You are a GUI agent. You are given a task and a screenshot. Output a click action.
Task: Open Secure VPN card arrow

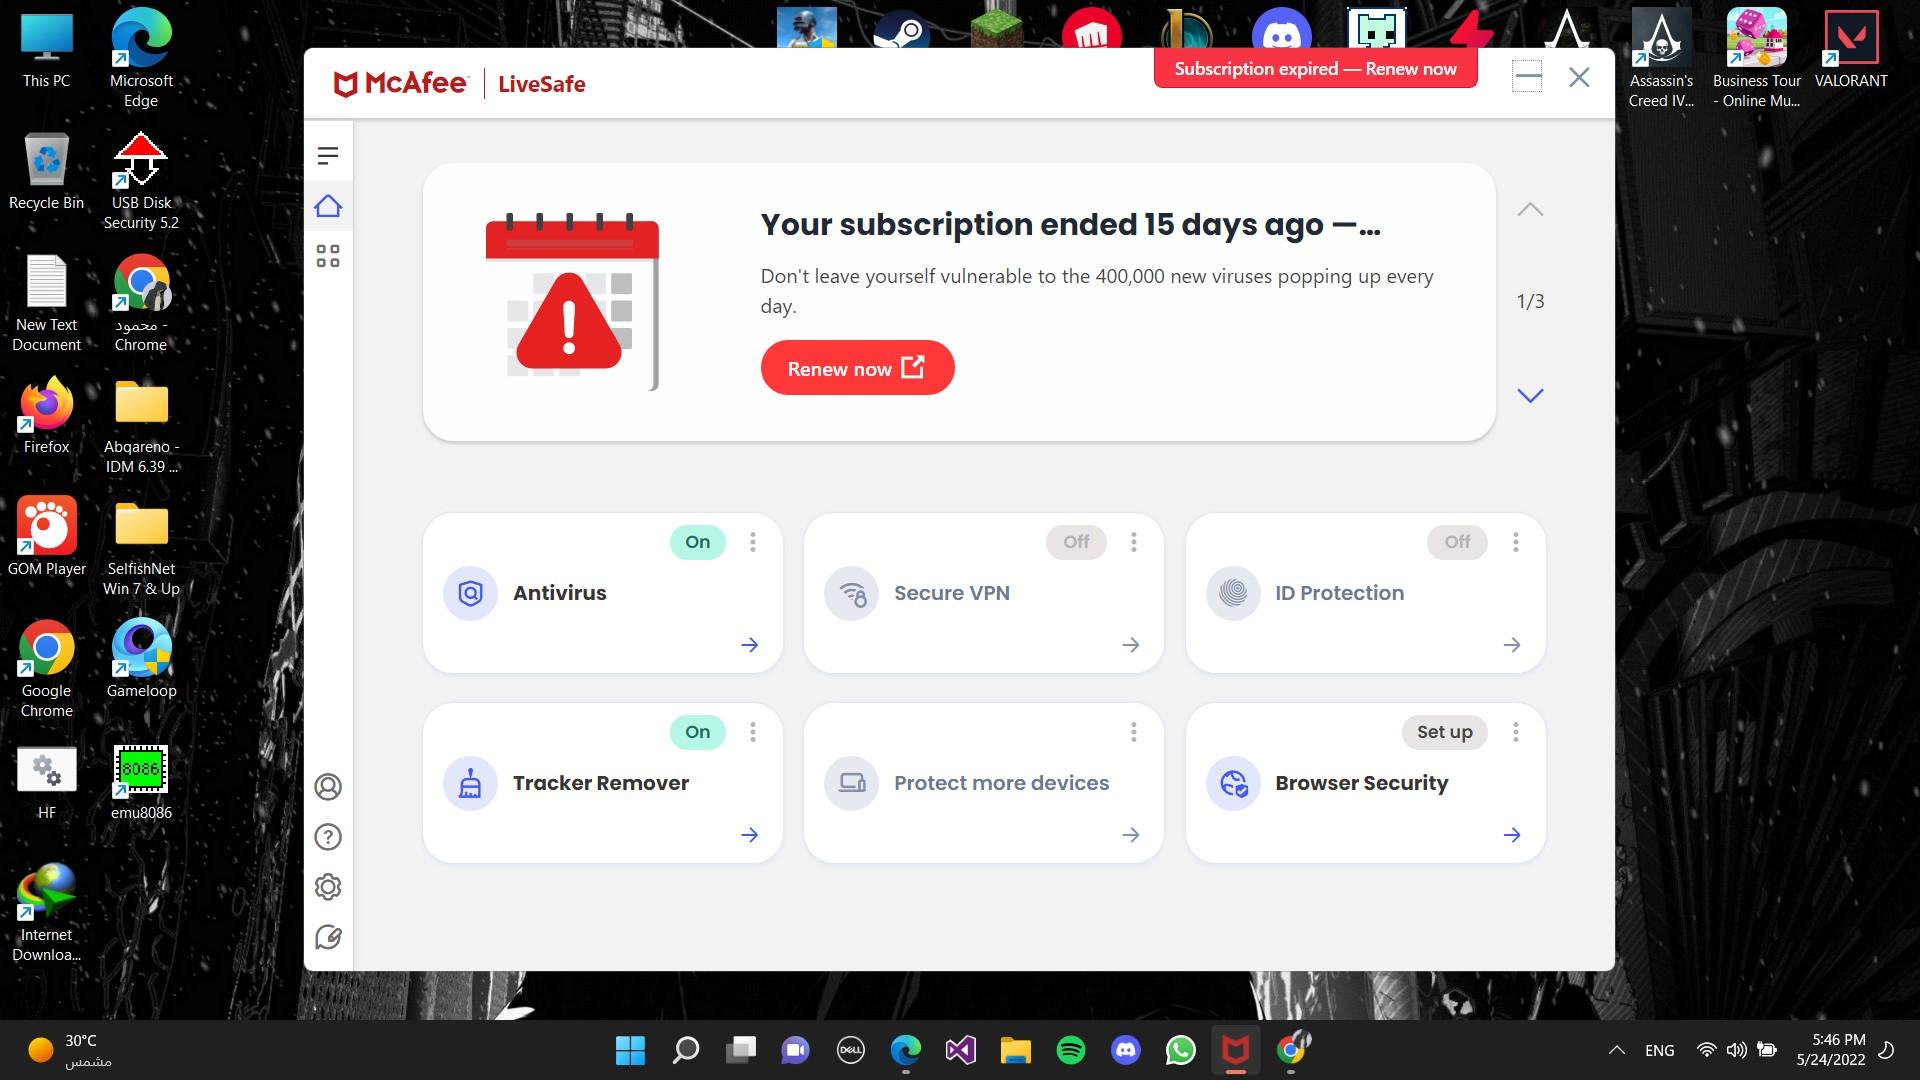pyautogui.click(x=1131, y=645)
